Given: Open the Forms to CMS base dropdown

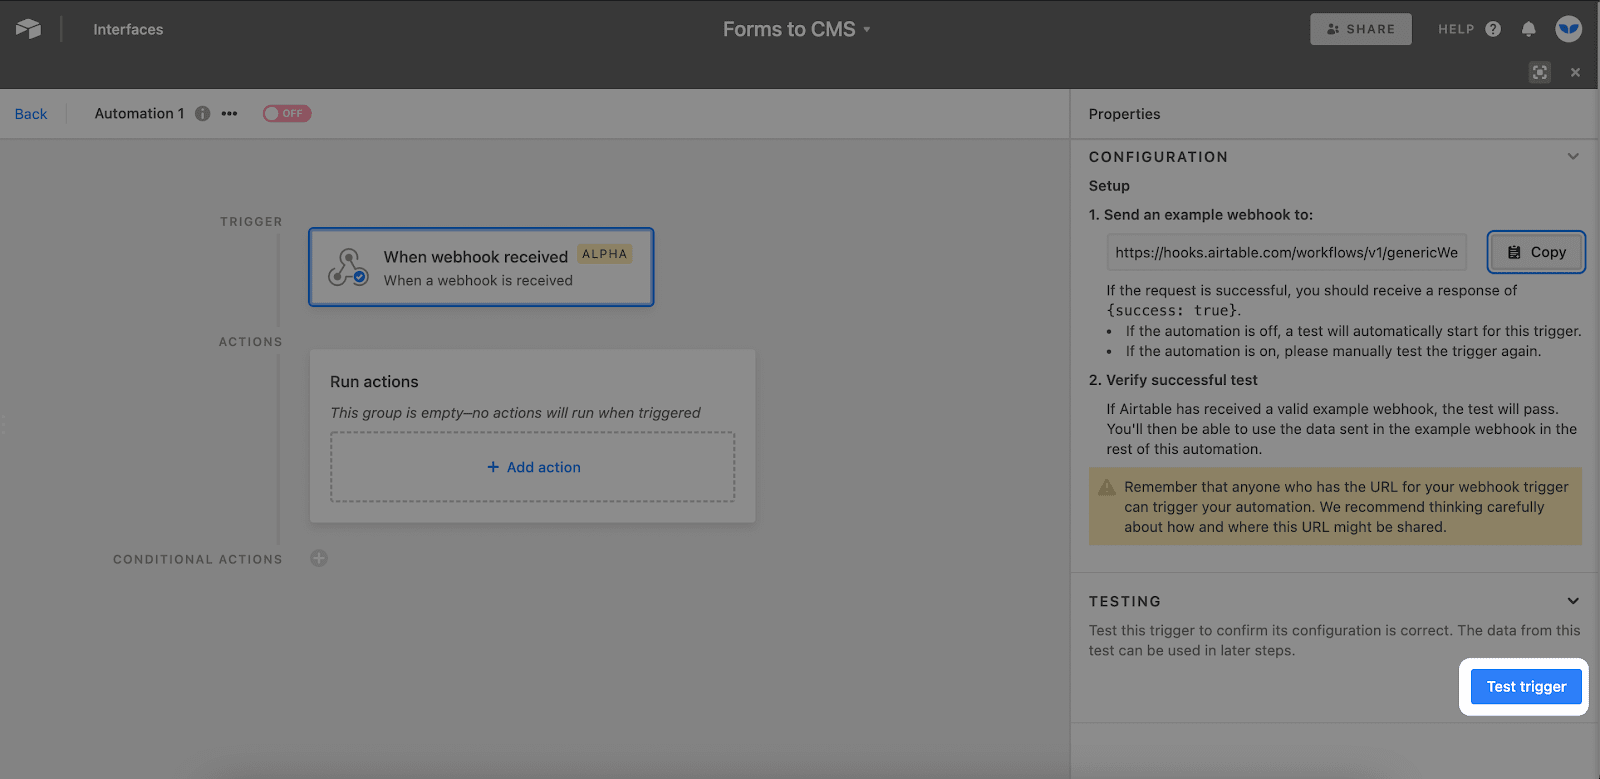Looking at the screenshot, I should point(797,29).
